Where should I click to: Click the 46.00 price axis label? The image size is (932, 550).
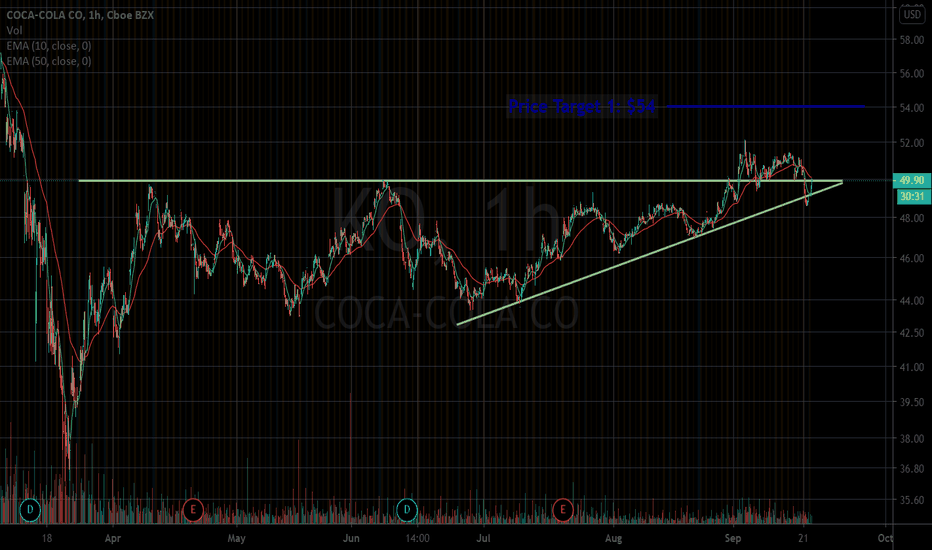[912, 258]
